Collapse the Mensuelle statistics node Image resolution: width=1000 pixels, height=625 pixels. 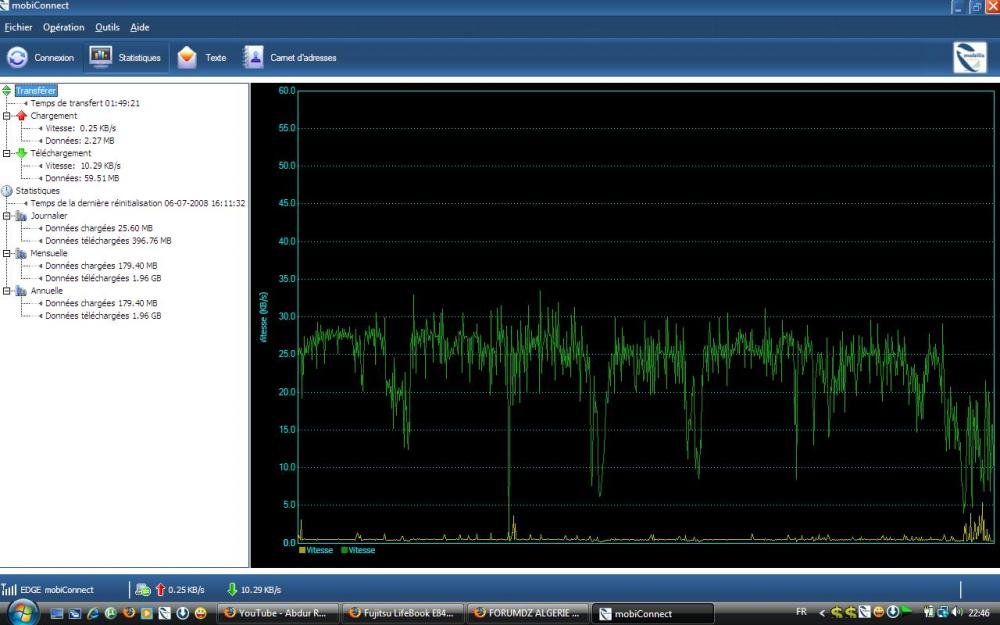click(7, 253)
